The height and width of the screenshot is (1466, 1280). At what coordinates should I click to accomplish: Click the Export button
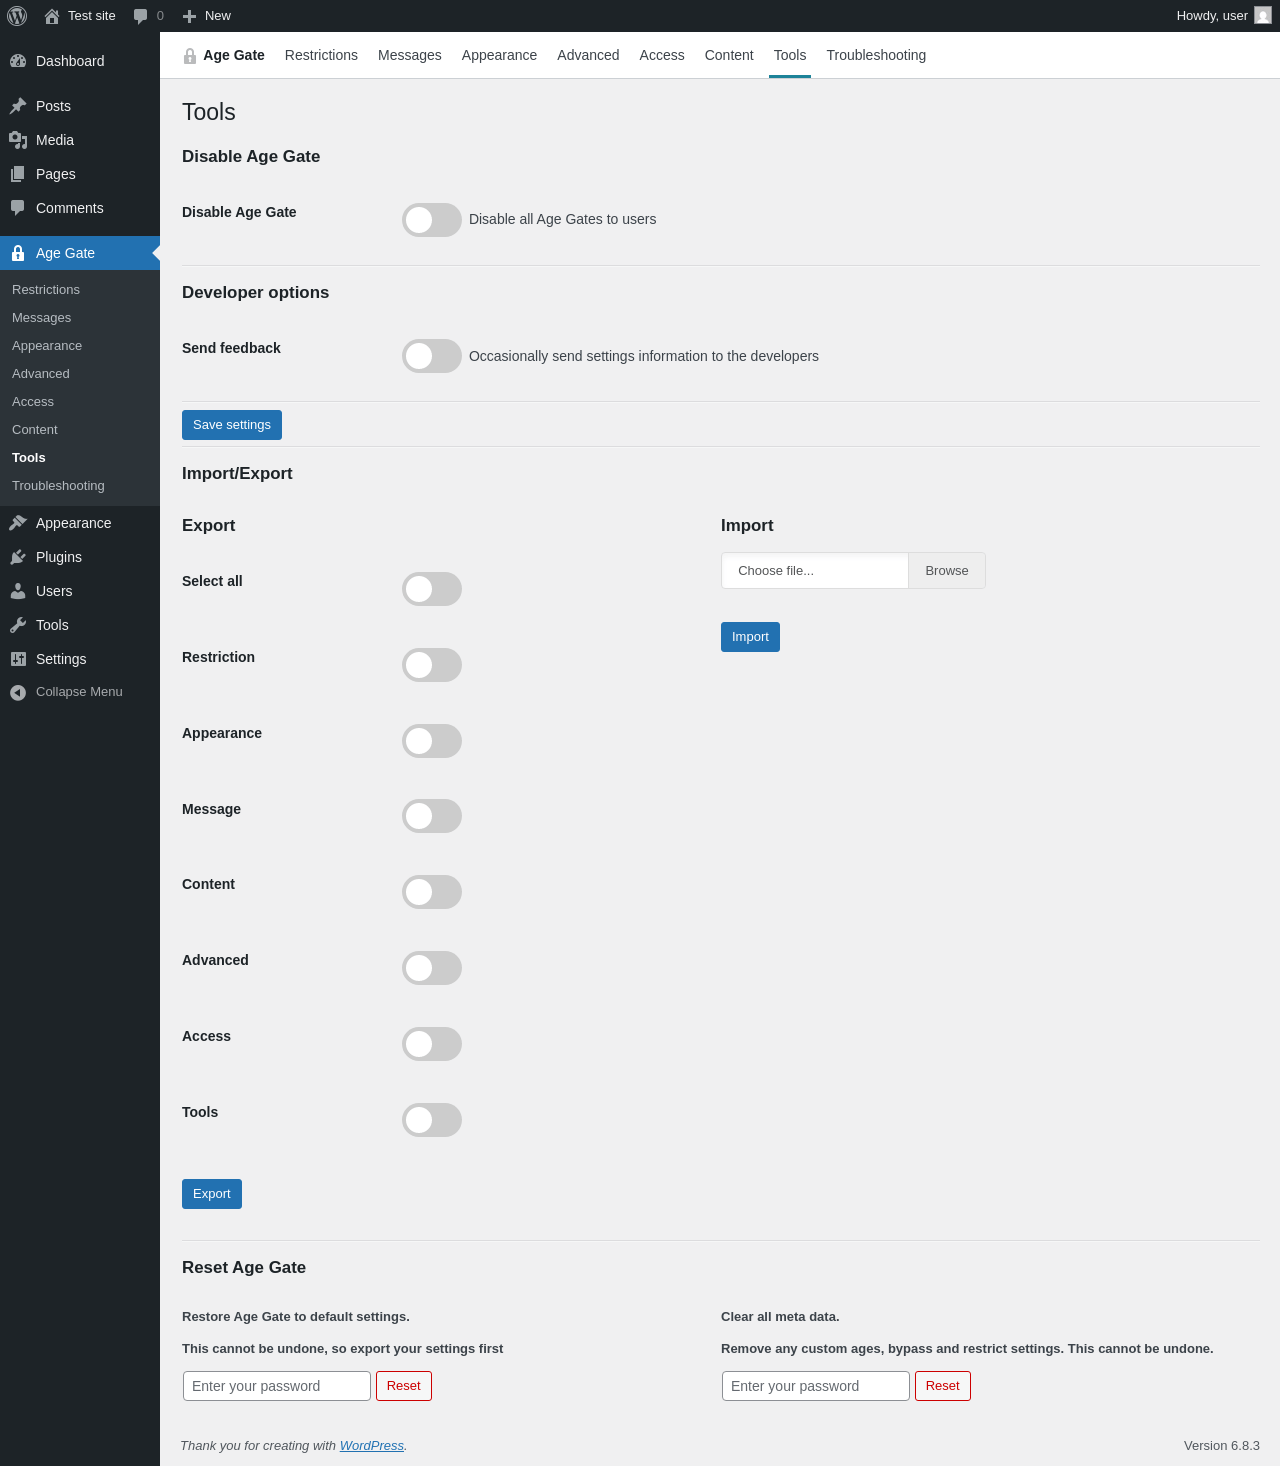pos(212,1194)
